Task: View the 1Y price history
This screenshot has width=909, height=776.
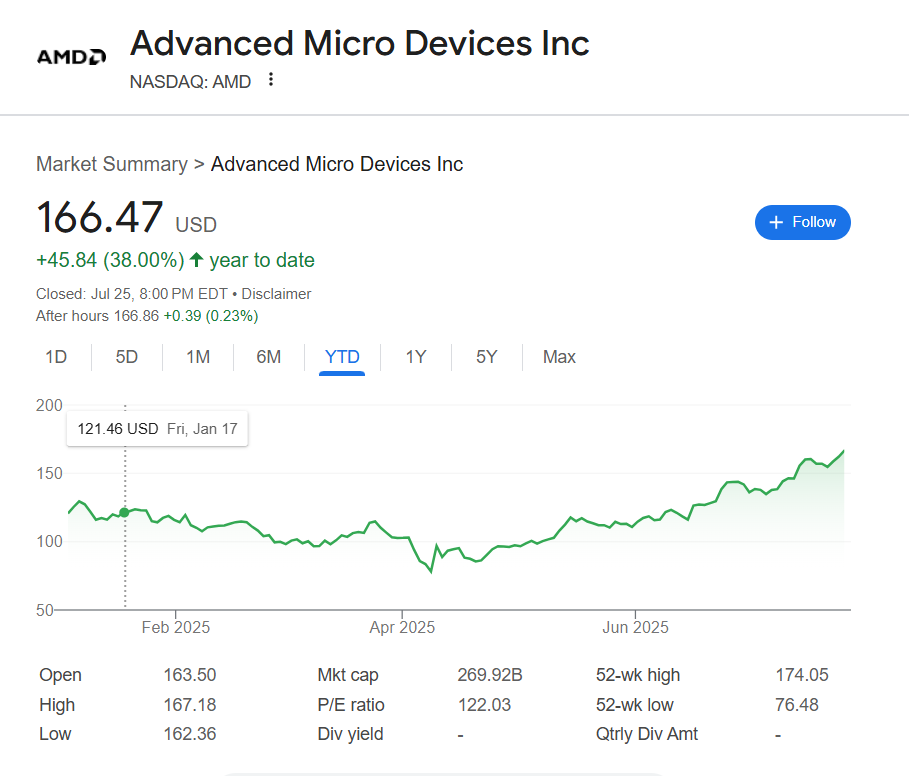Action: point(416,357)
